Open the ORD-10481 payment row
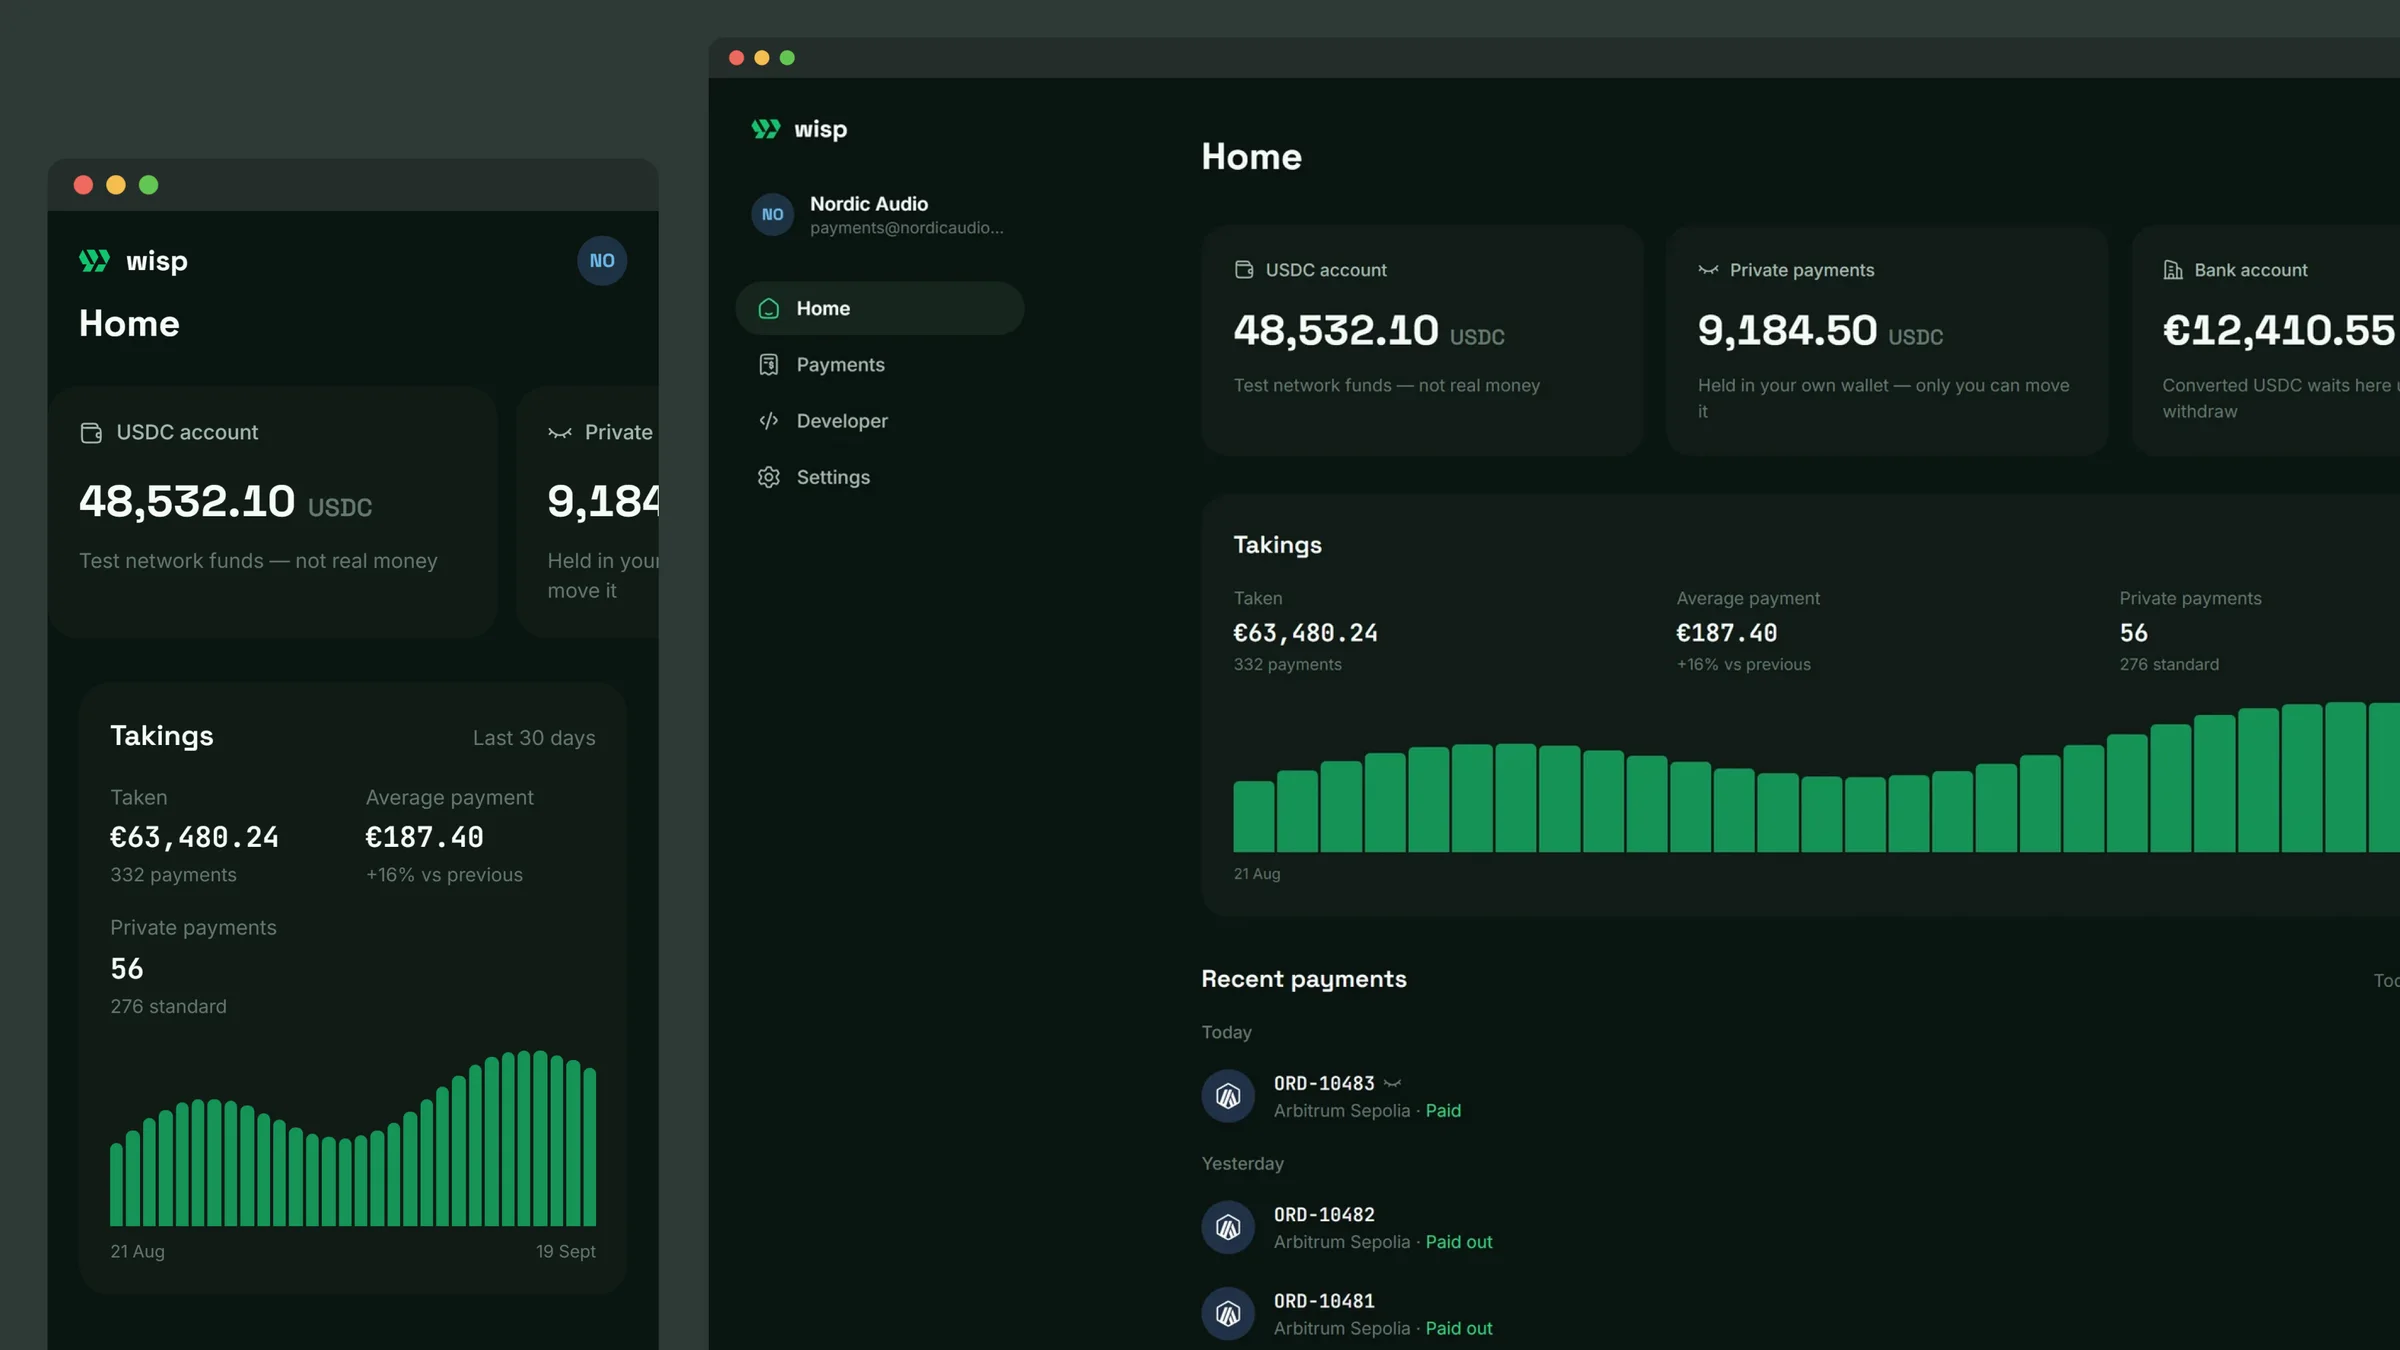Viewport: 2400px width, 1350px height. 1800,1313
